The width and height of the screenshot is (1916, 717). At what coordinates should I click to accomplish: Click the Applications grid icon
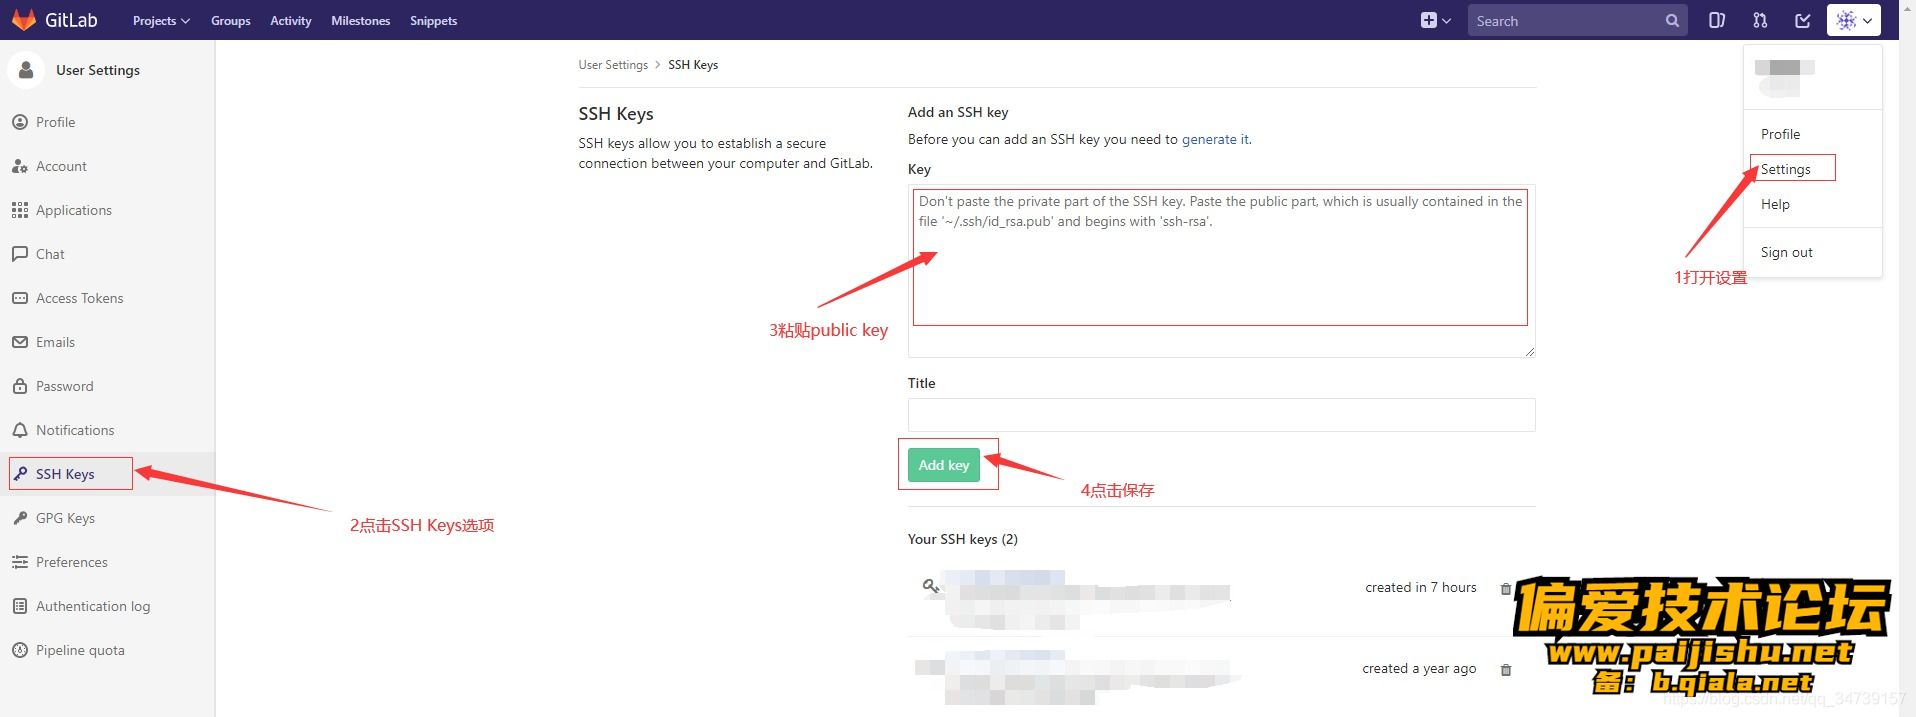[x=20, y=210]
